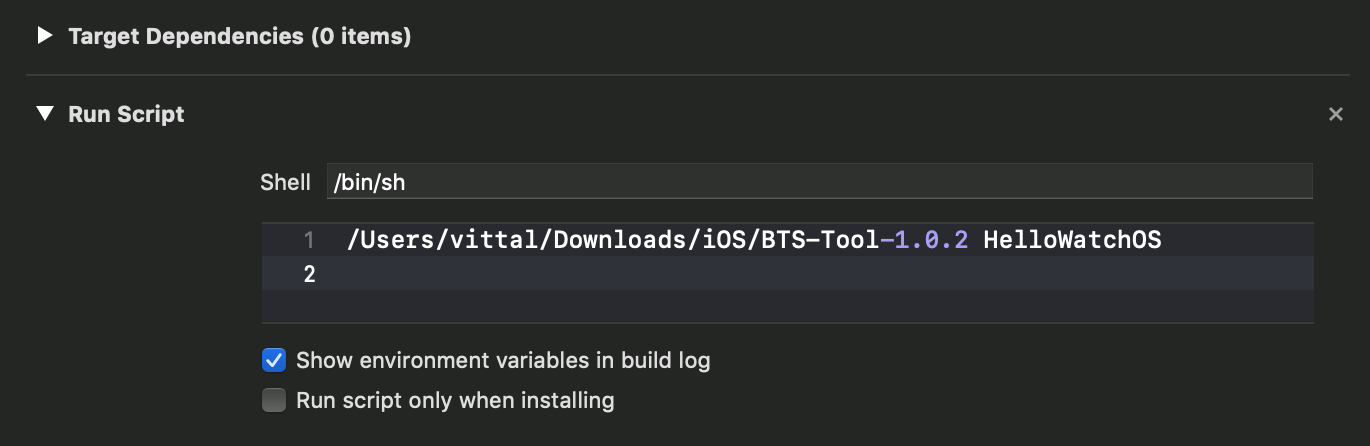Click the "Show environment variables in build log" label
Image resolution: width=1370 pixels, height=446 pixels.
click(x=503, y=360)
